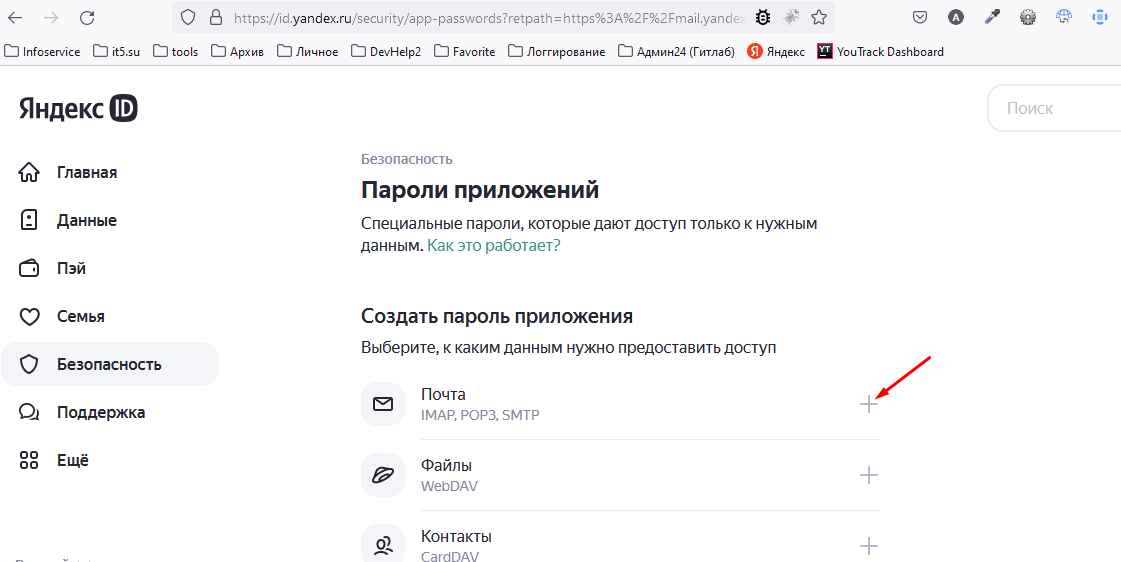Reload the page with the refresh icon
This screenshot has width=1121, height=562.
[87, 17]
